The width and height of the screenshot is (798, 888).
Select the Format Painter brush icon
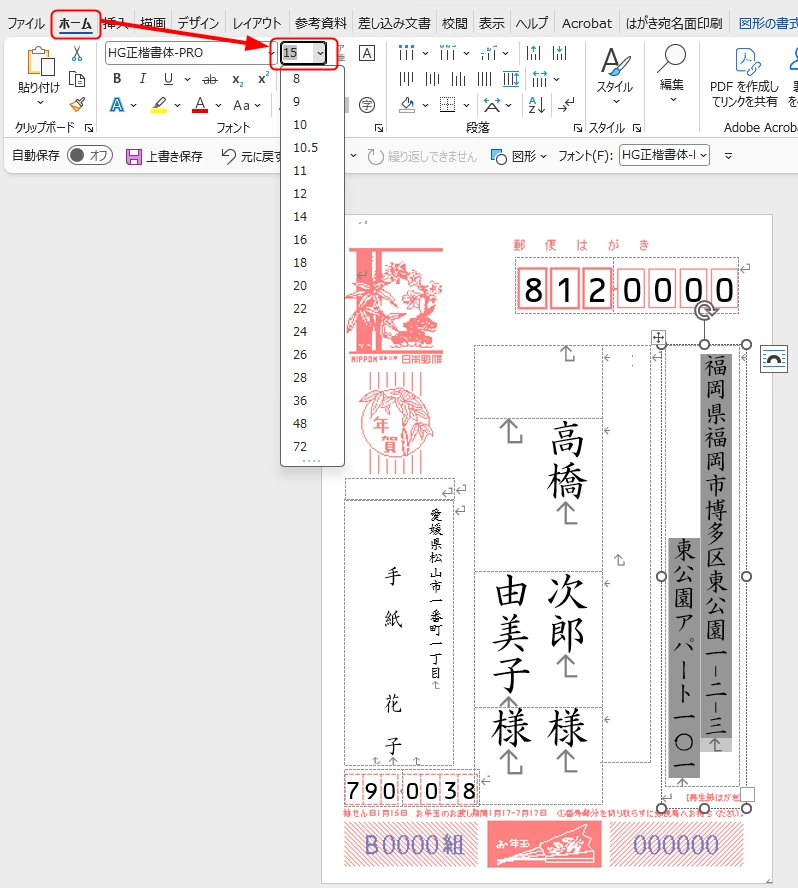77,104
